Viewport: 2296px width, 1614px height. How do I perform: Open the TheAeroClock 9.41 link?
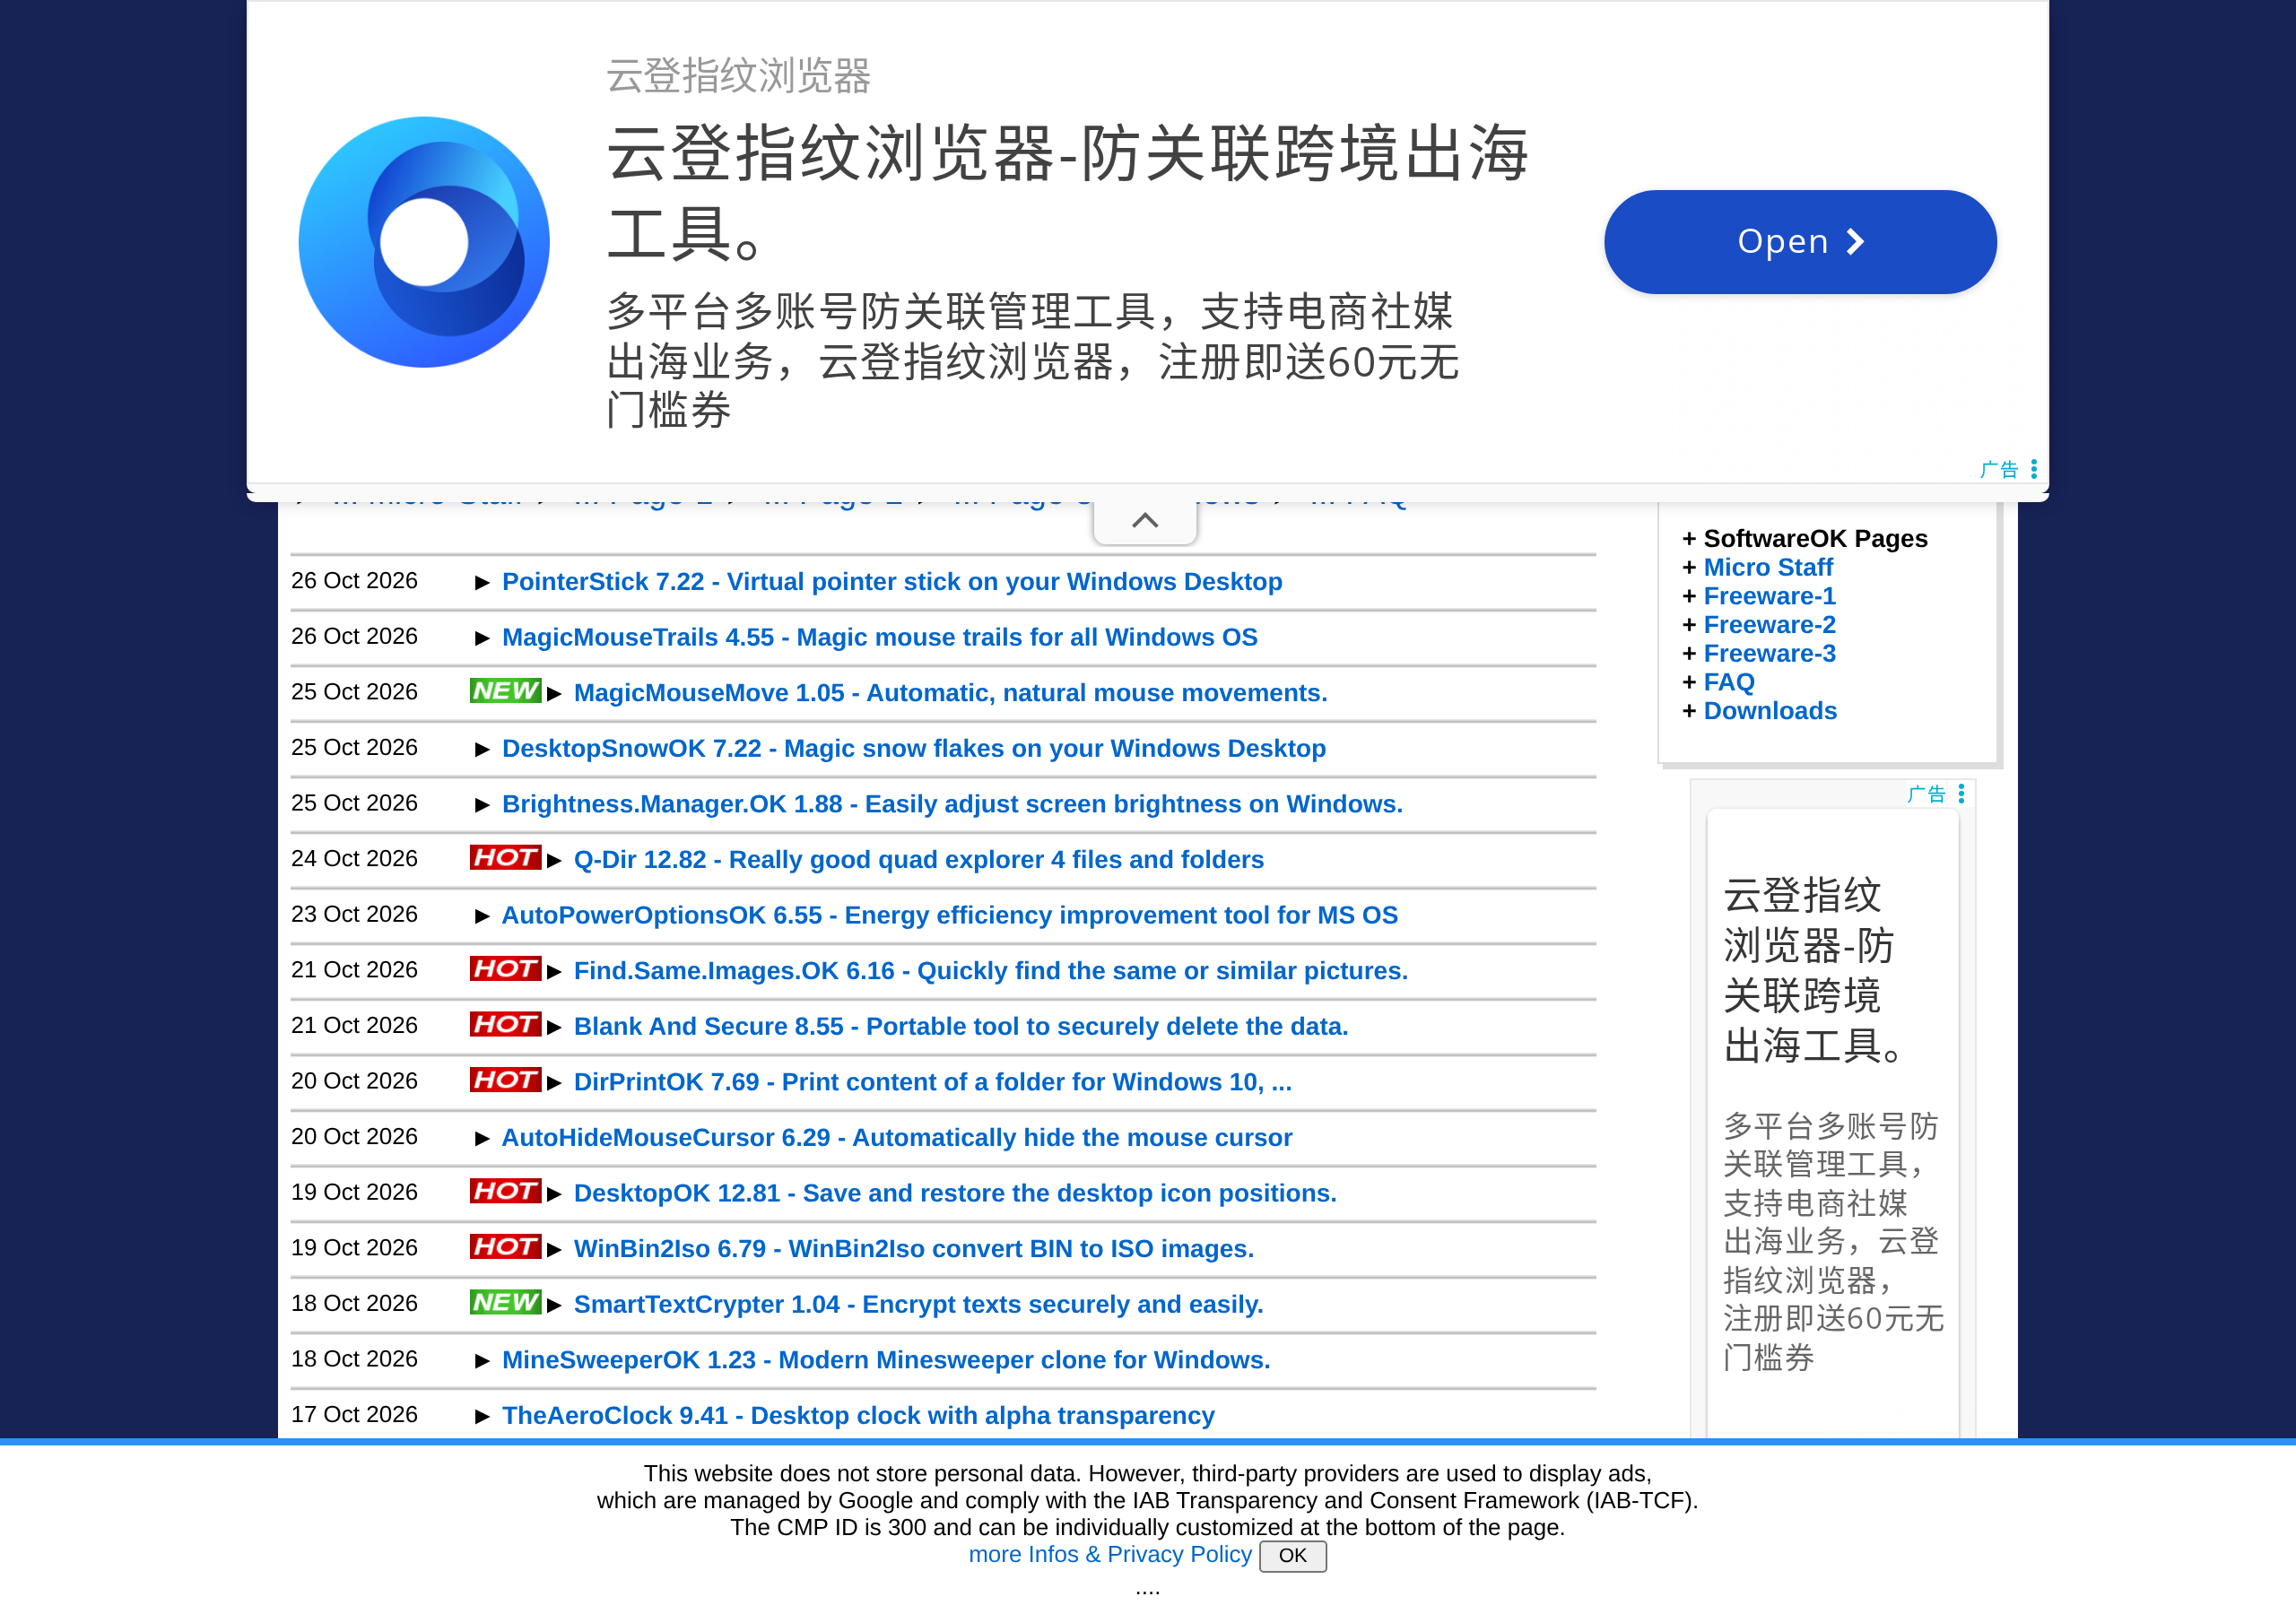[858, 1416]
